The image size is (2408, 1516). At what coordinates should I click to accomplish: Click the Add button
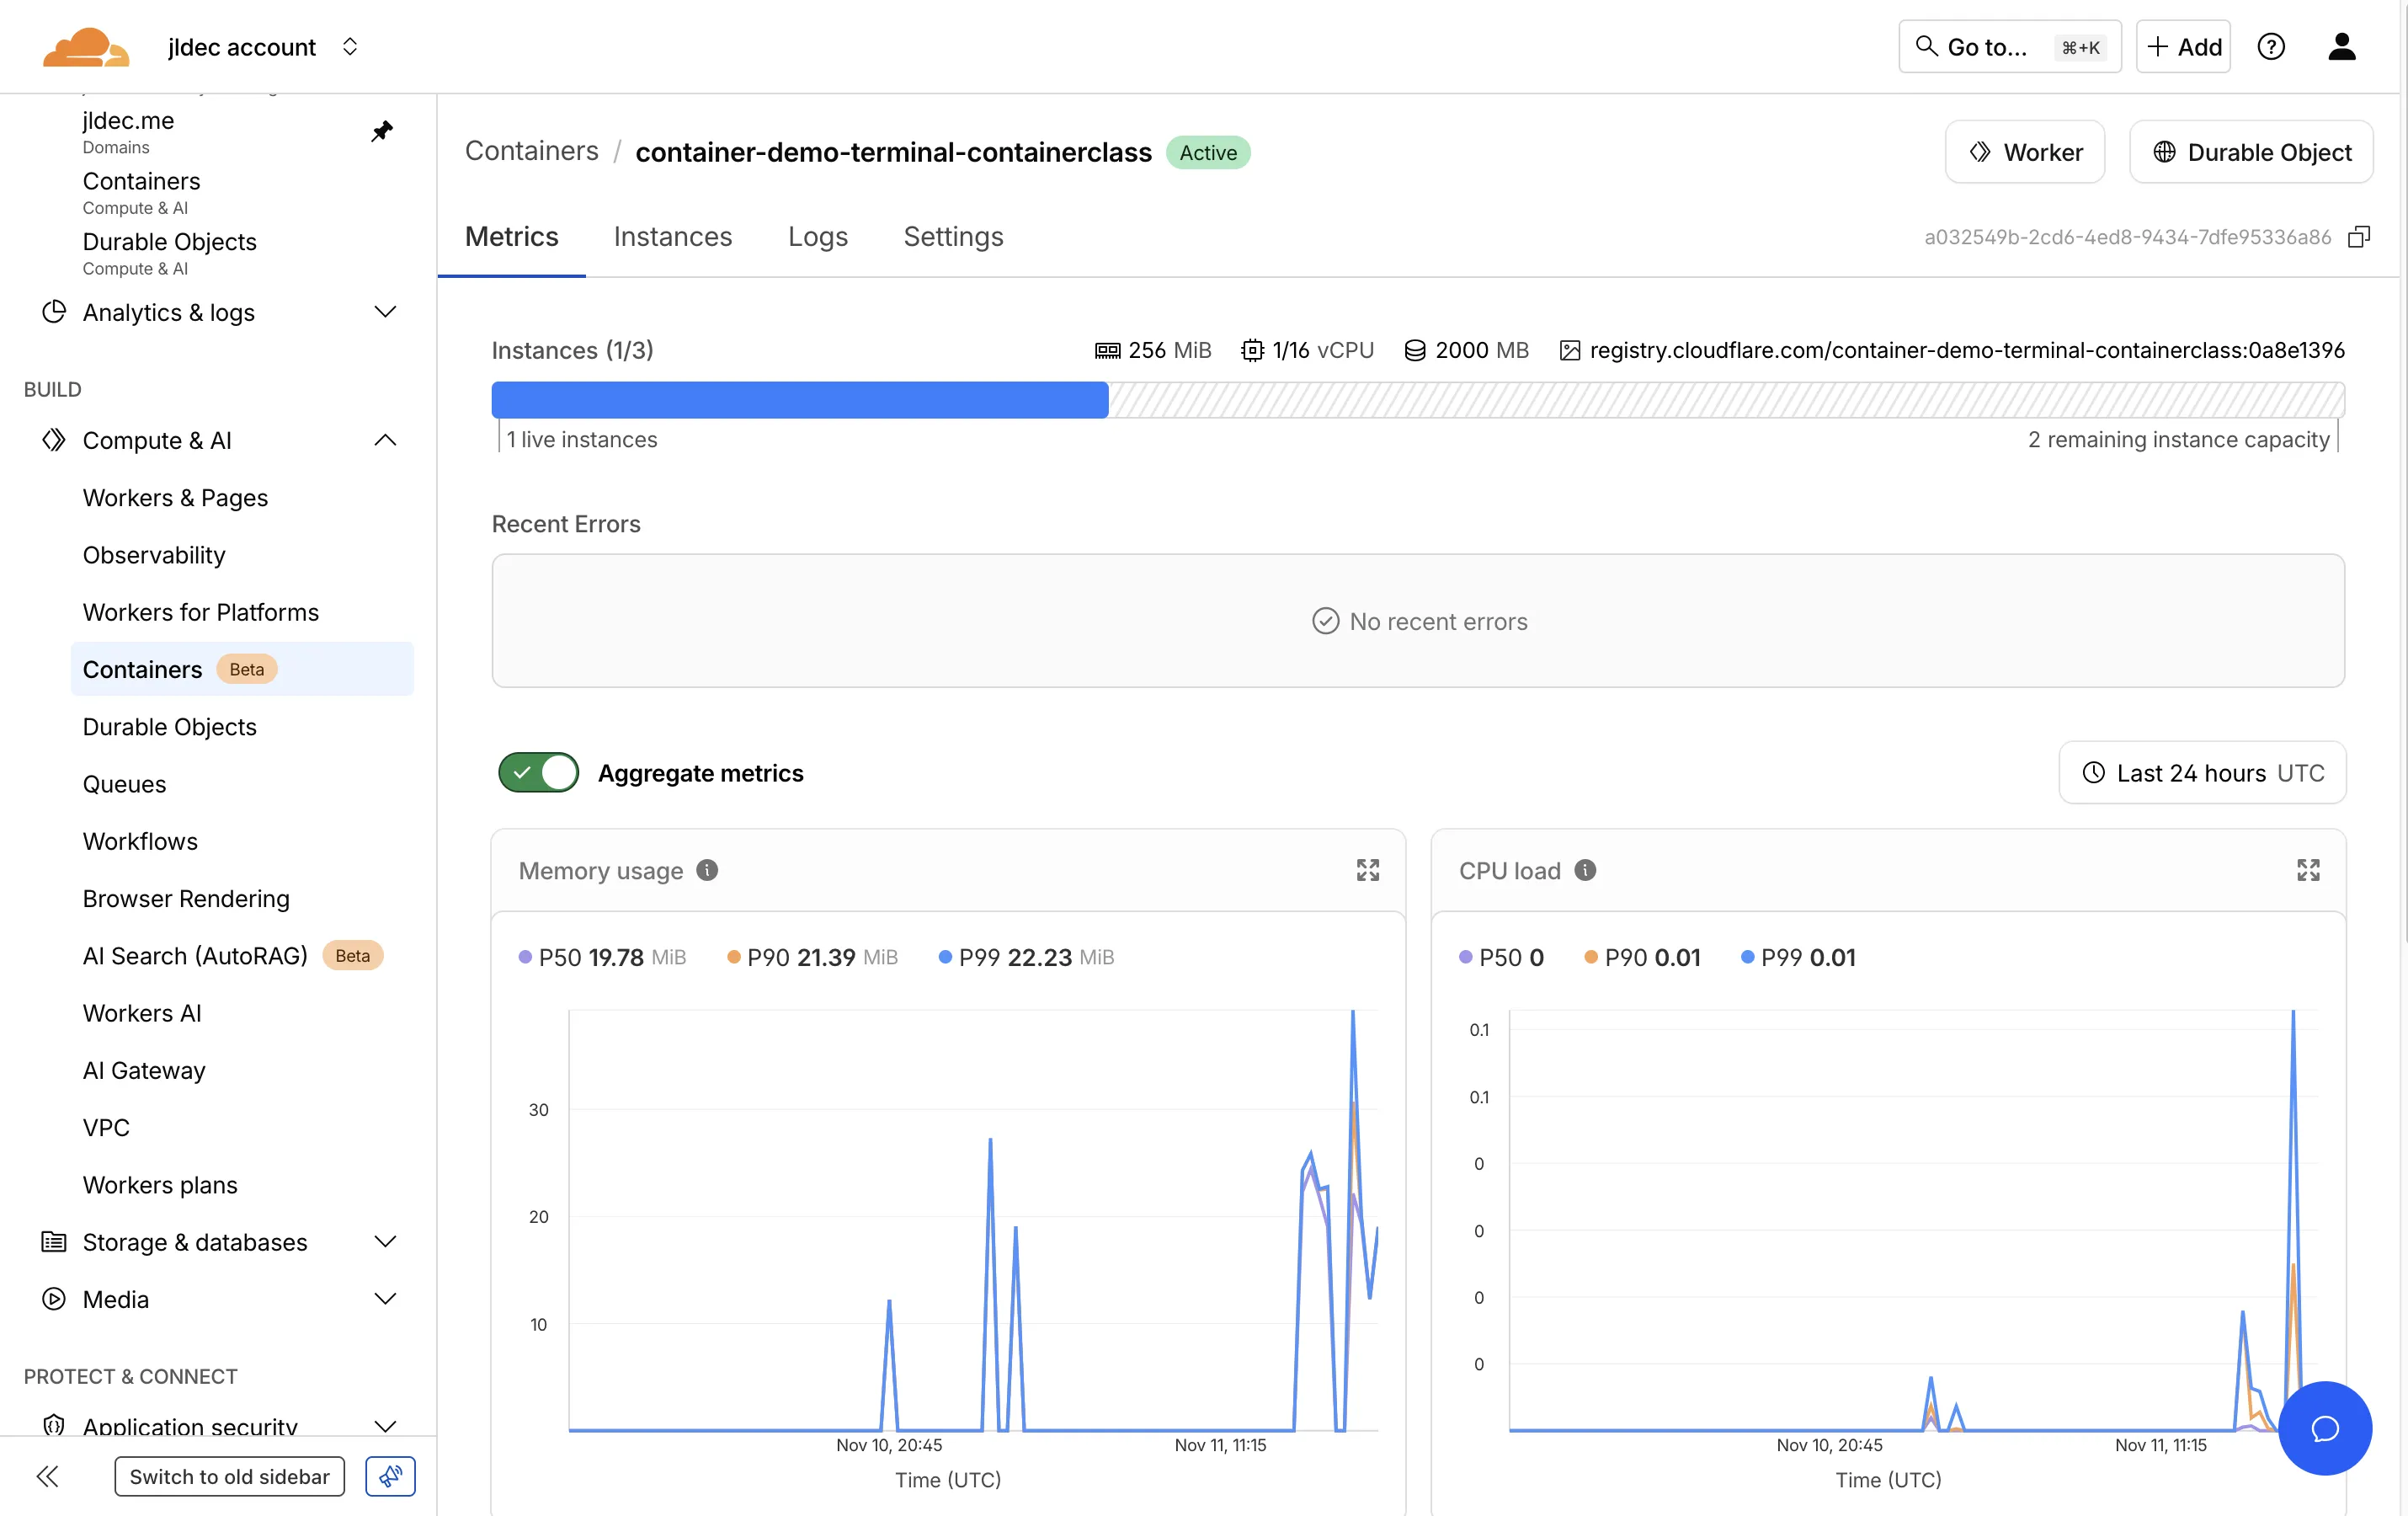click(2183, 46)
